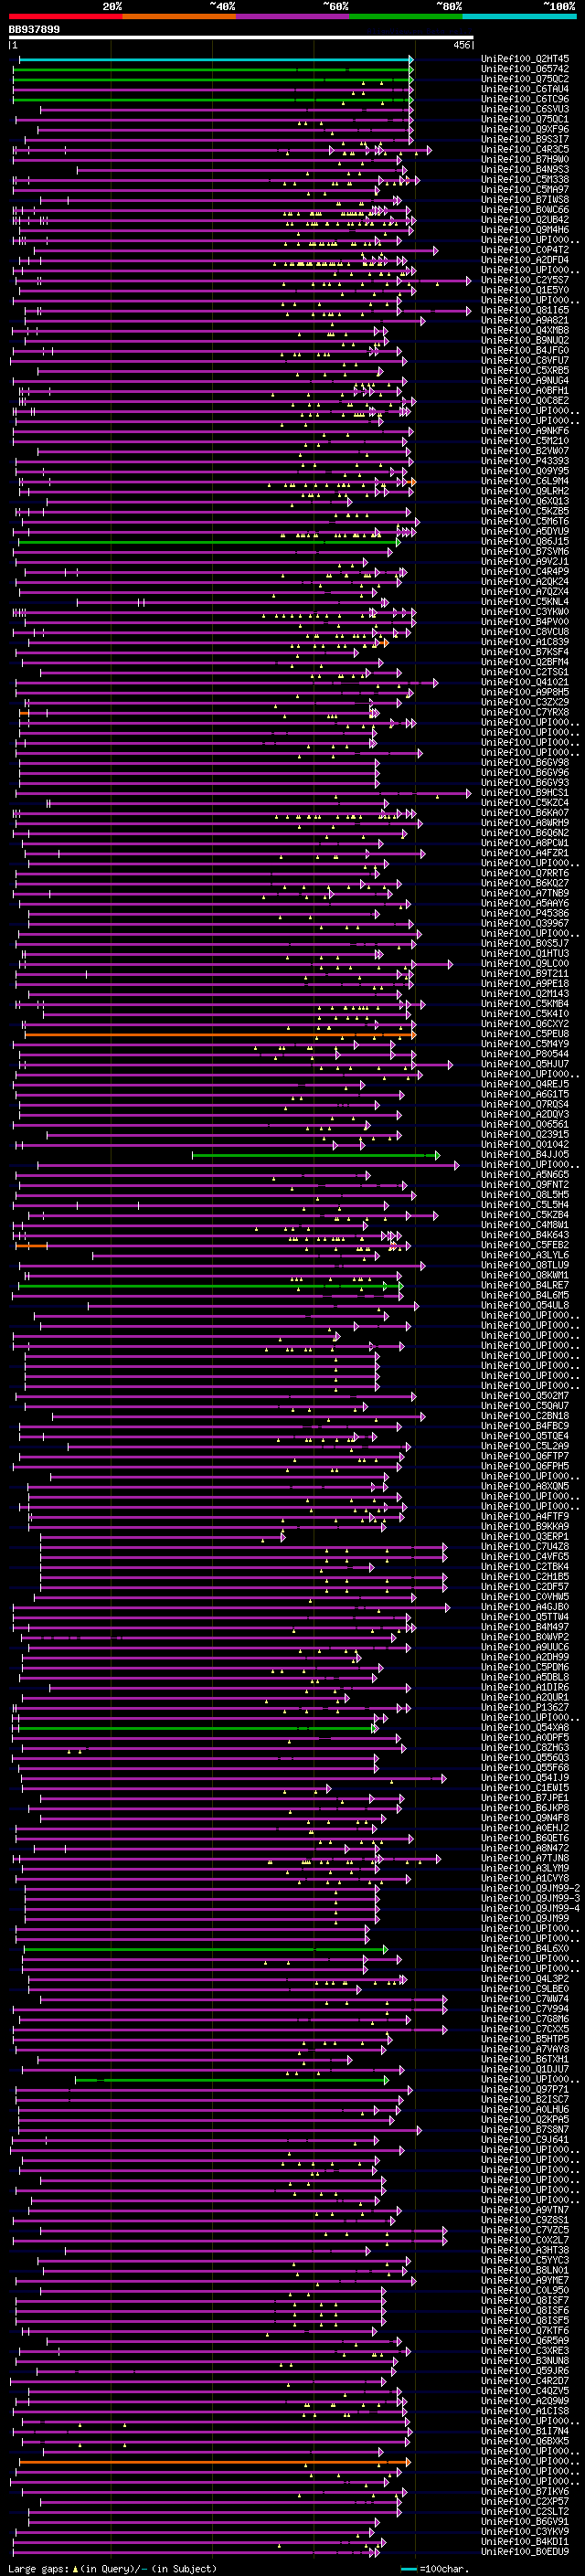Screen dimensions: 585x2576
Task: Click label UniRef100_Q09Y95
Action: 525,471
